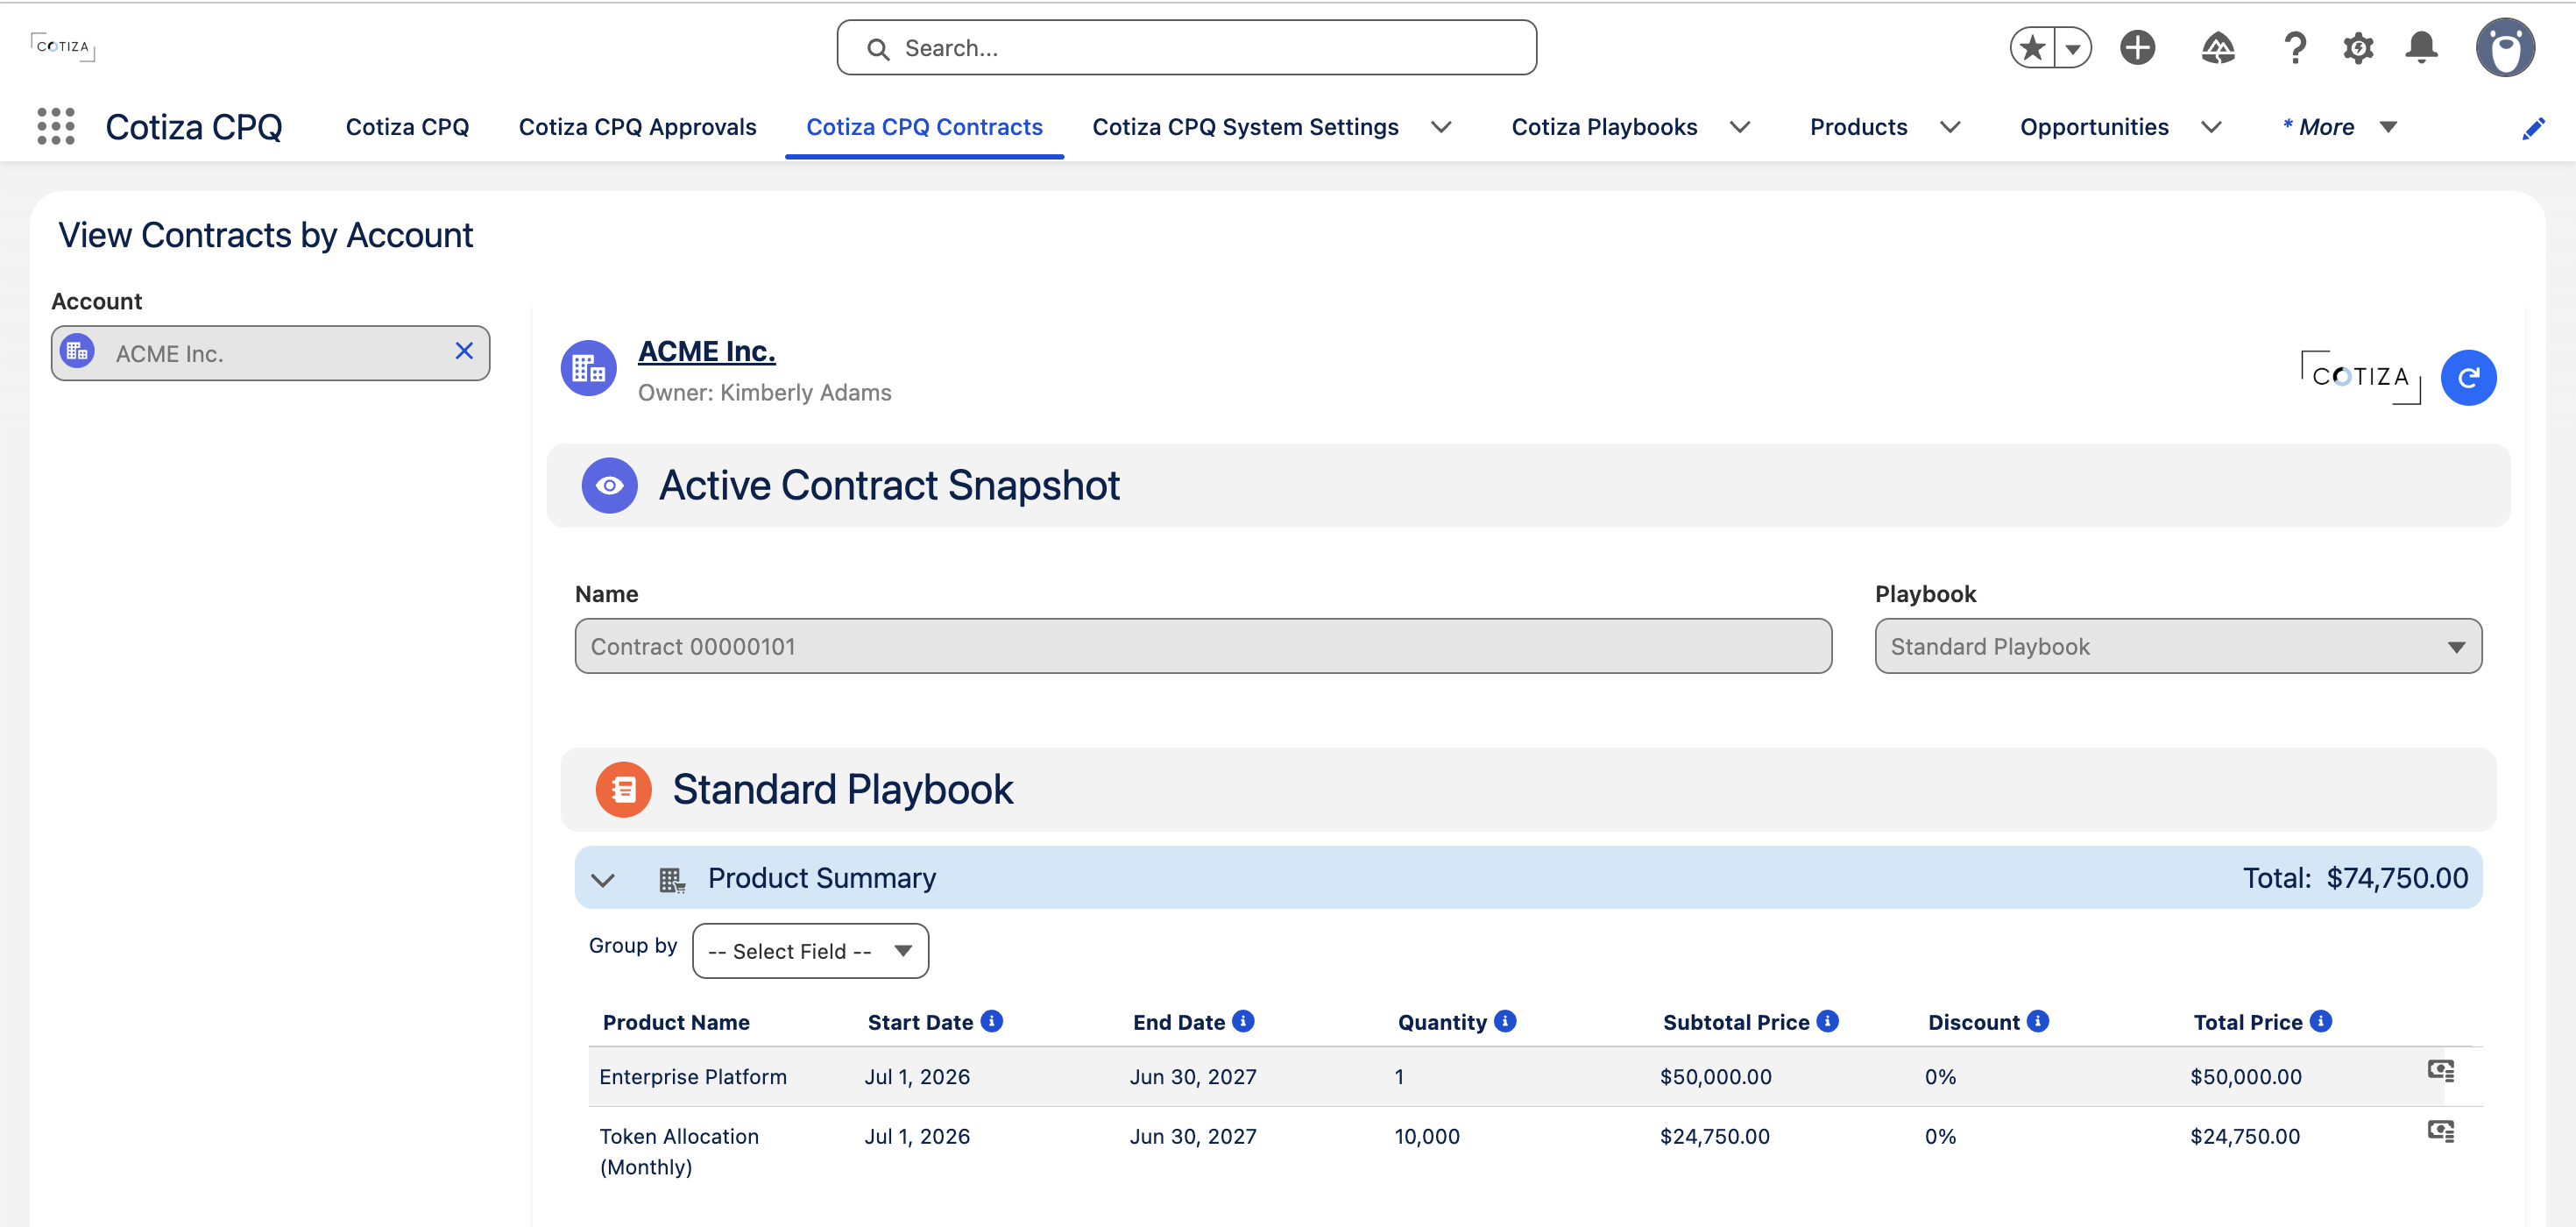
Task: Select Cotiza CPQ Contracts tab
Action: [924, 127]
